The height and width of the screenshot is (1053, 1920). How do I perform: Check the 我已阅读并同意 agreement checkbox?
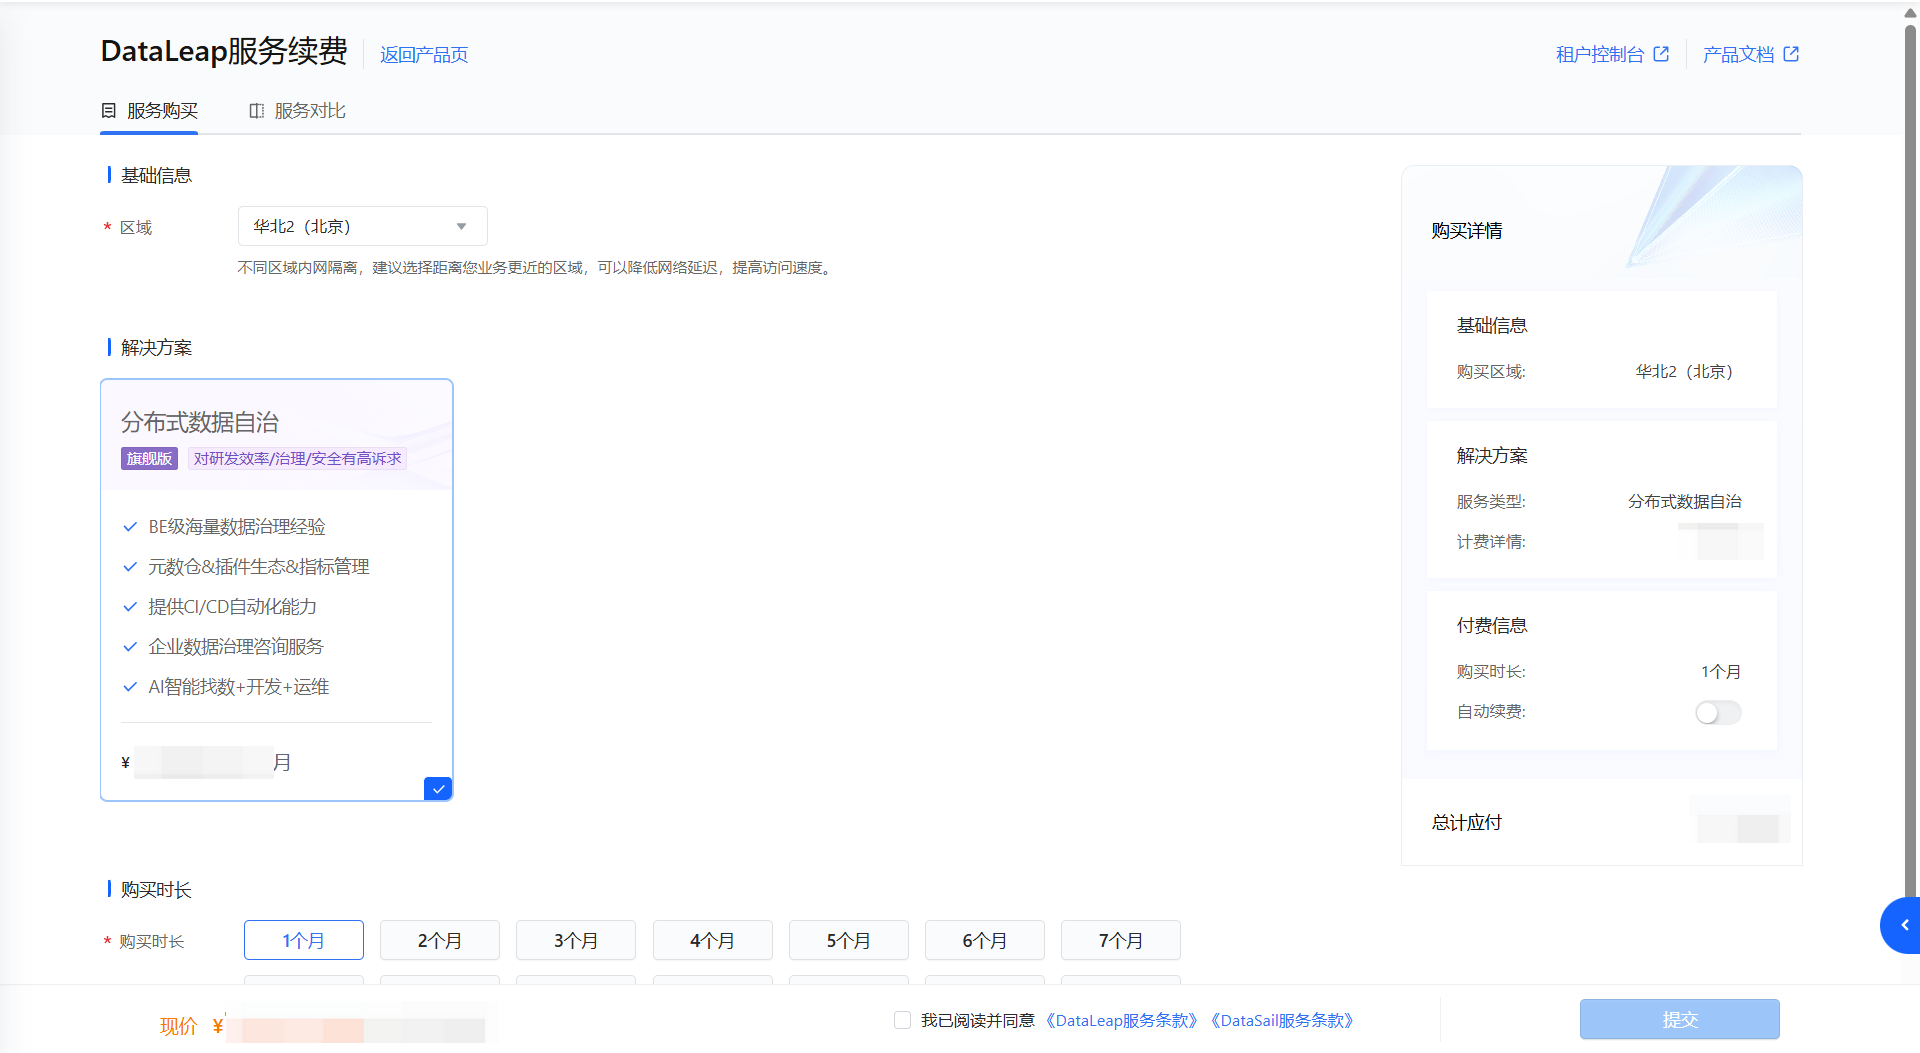[x=902, y=1020]
